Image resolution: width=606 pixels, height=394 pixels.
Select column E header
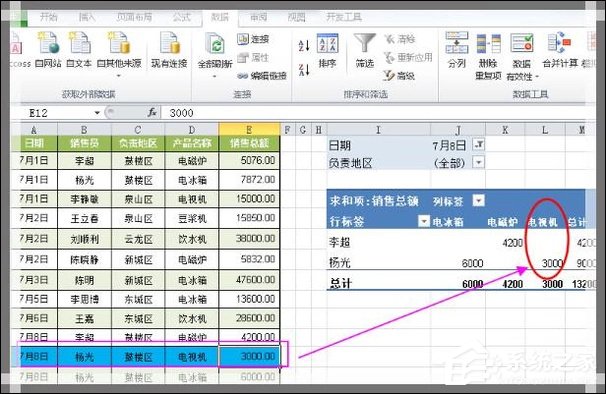click(249, 130)
